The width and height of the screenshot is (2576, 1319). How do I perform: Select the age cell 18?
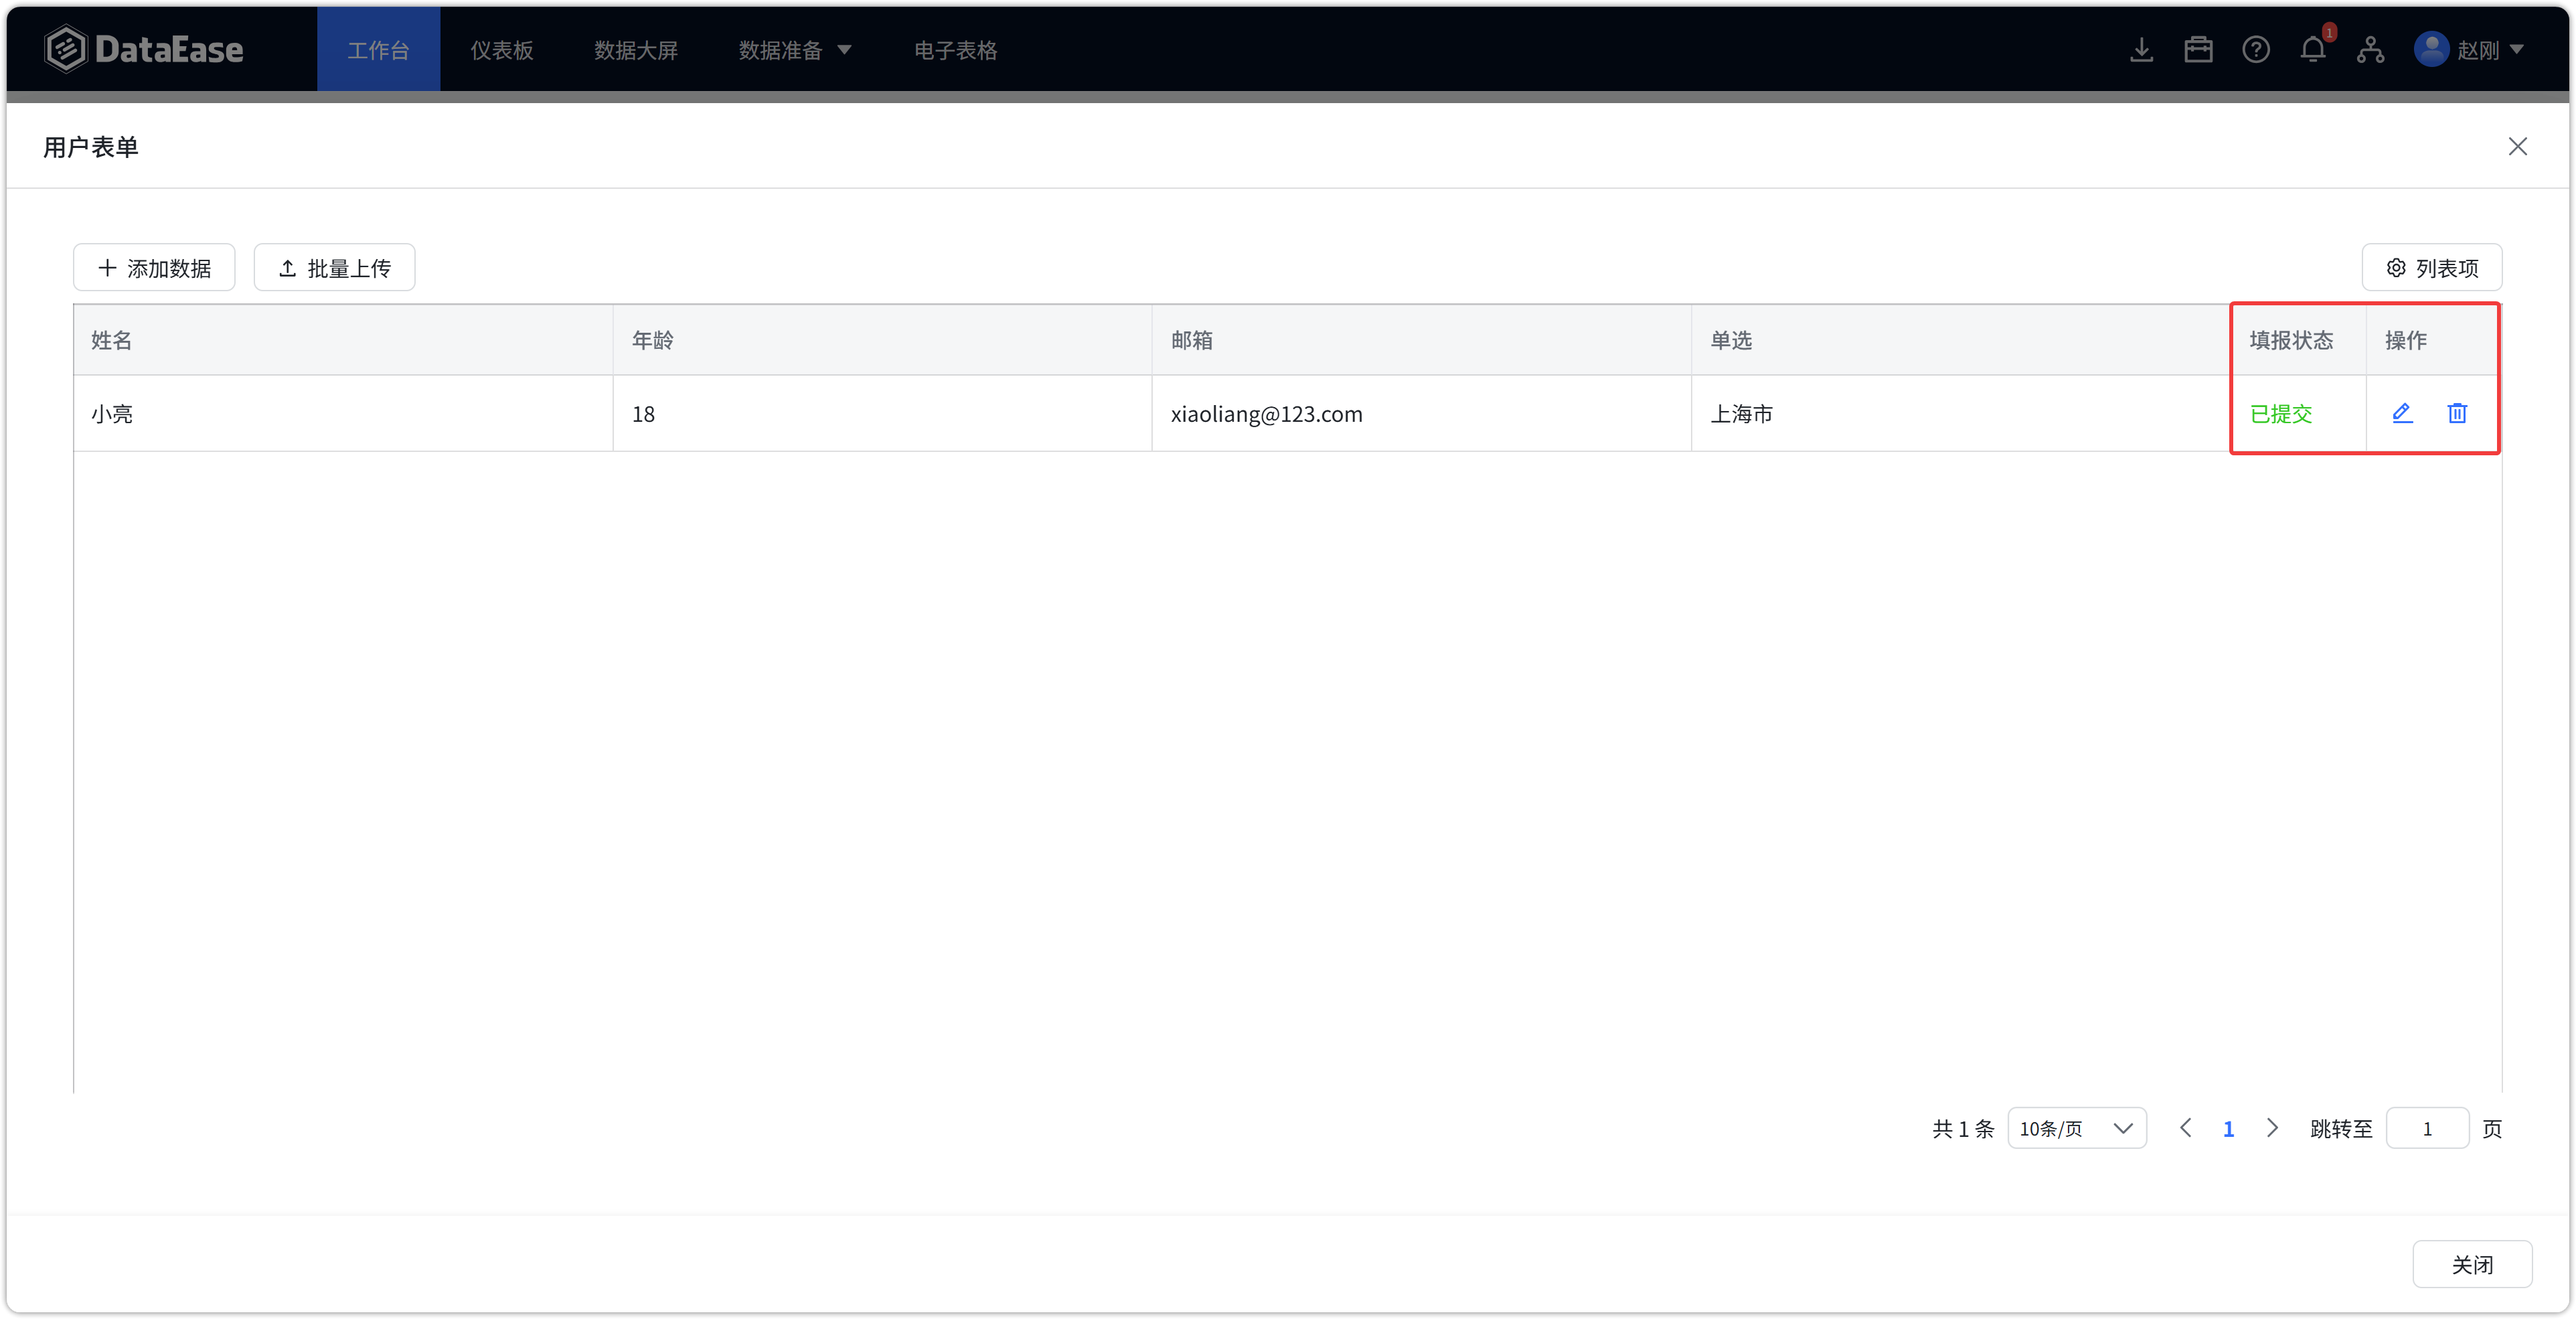[x=882, y=413]
